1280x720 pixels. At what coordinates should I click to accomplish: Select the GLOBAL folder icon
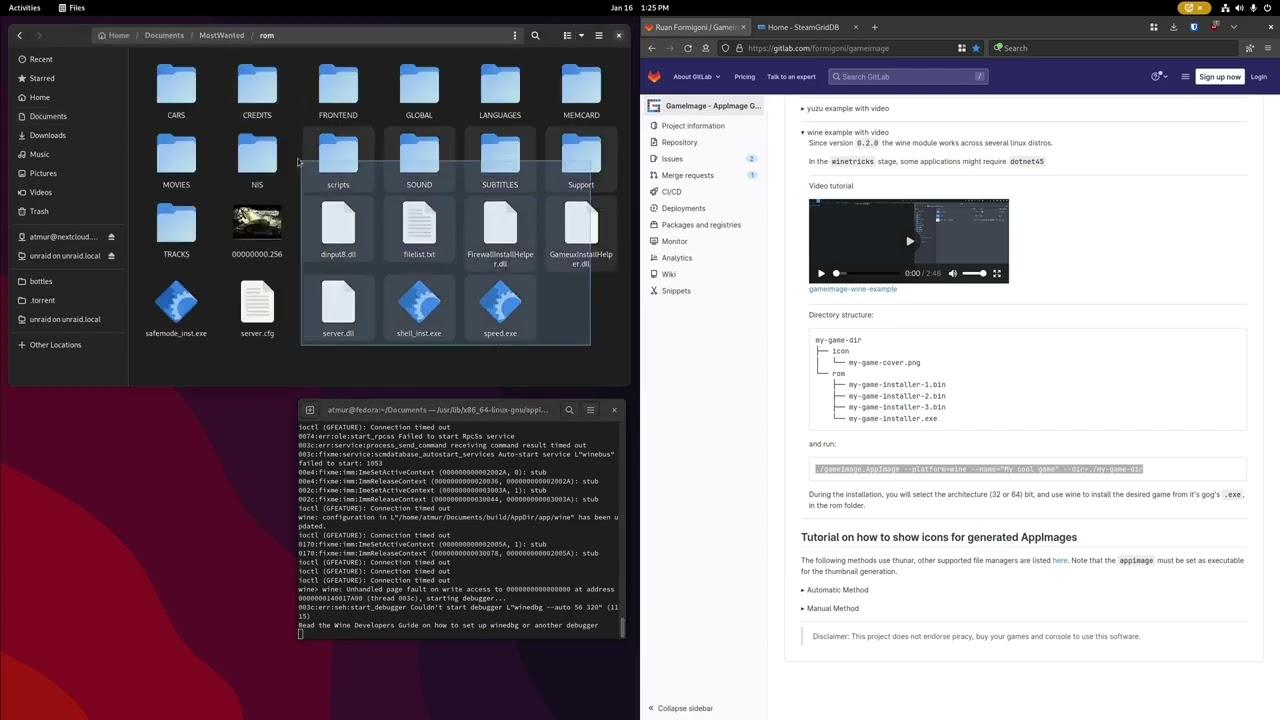pyautogui.click(x=419, y=85)
